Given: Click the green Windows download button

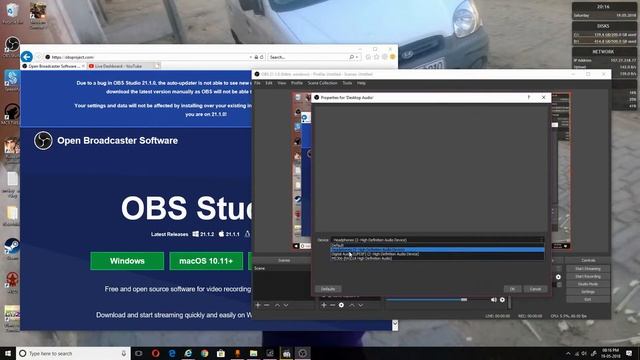Looking at the screenshot, I should (x=127, y=261).
